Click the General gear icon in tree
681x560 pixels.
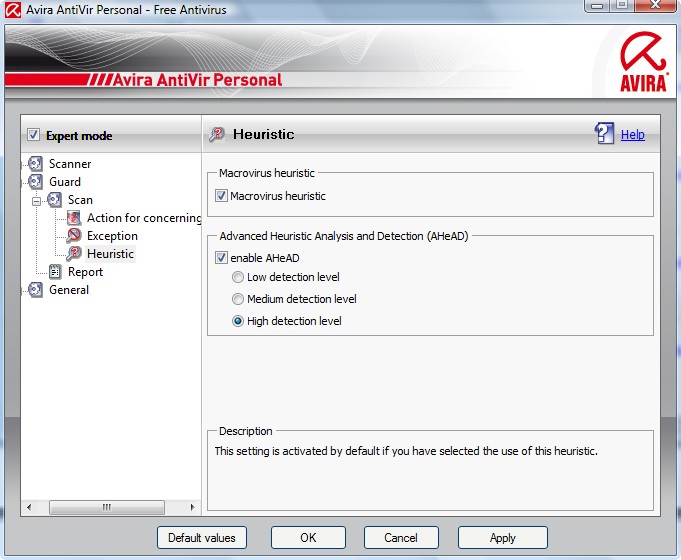36,290
